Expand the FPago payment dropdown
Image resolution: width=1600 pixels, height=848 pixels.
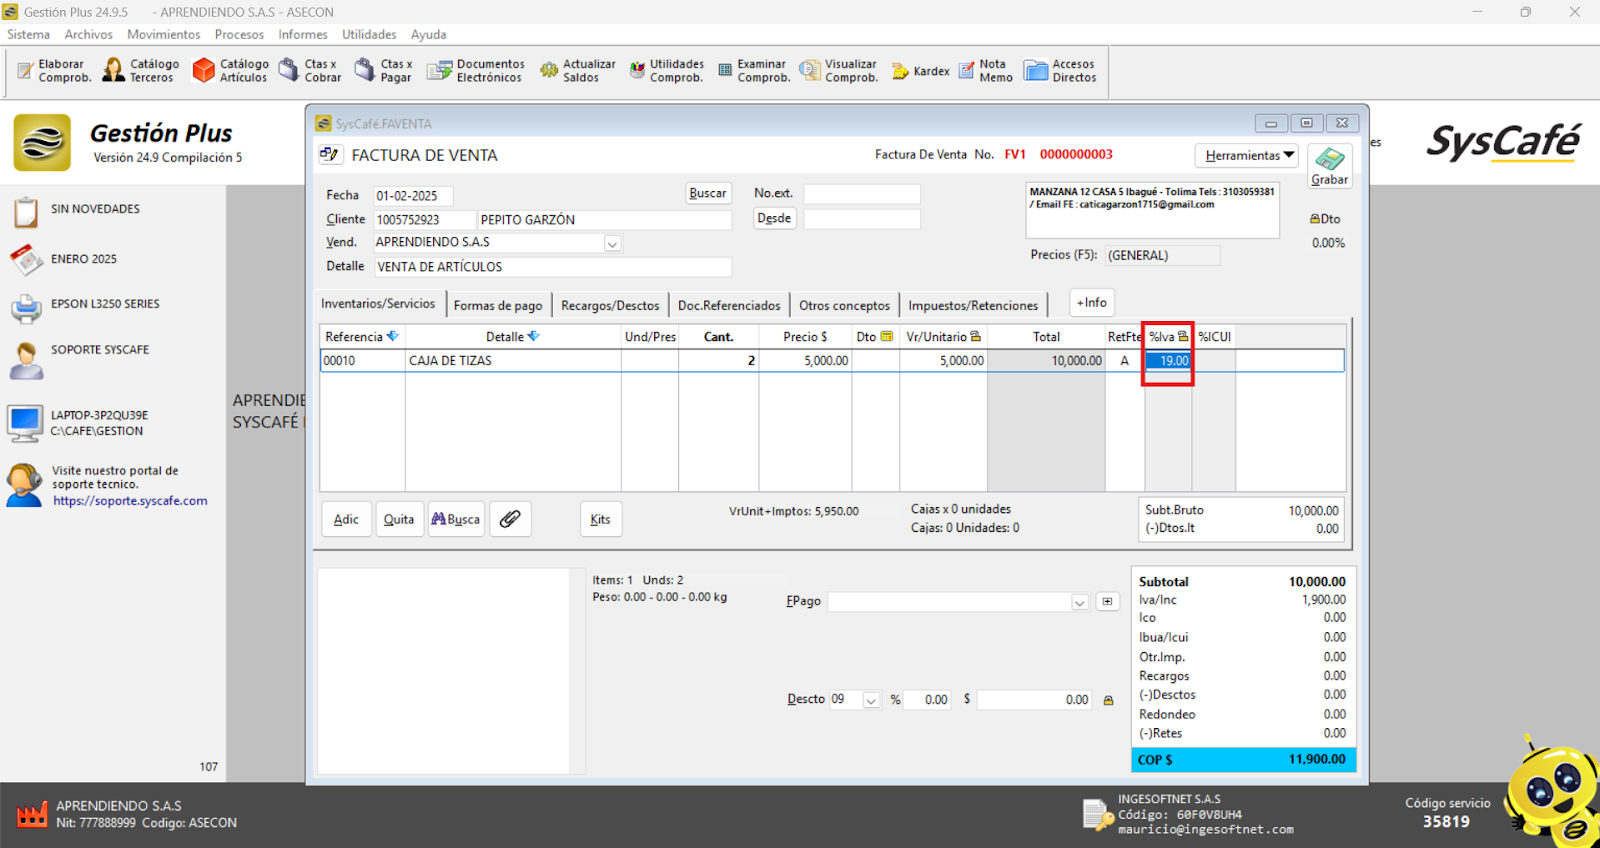pos(1079,602)
